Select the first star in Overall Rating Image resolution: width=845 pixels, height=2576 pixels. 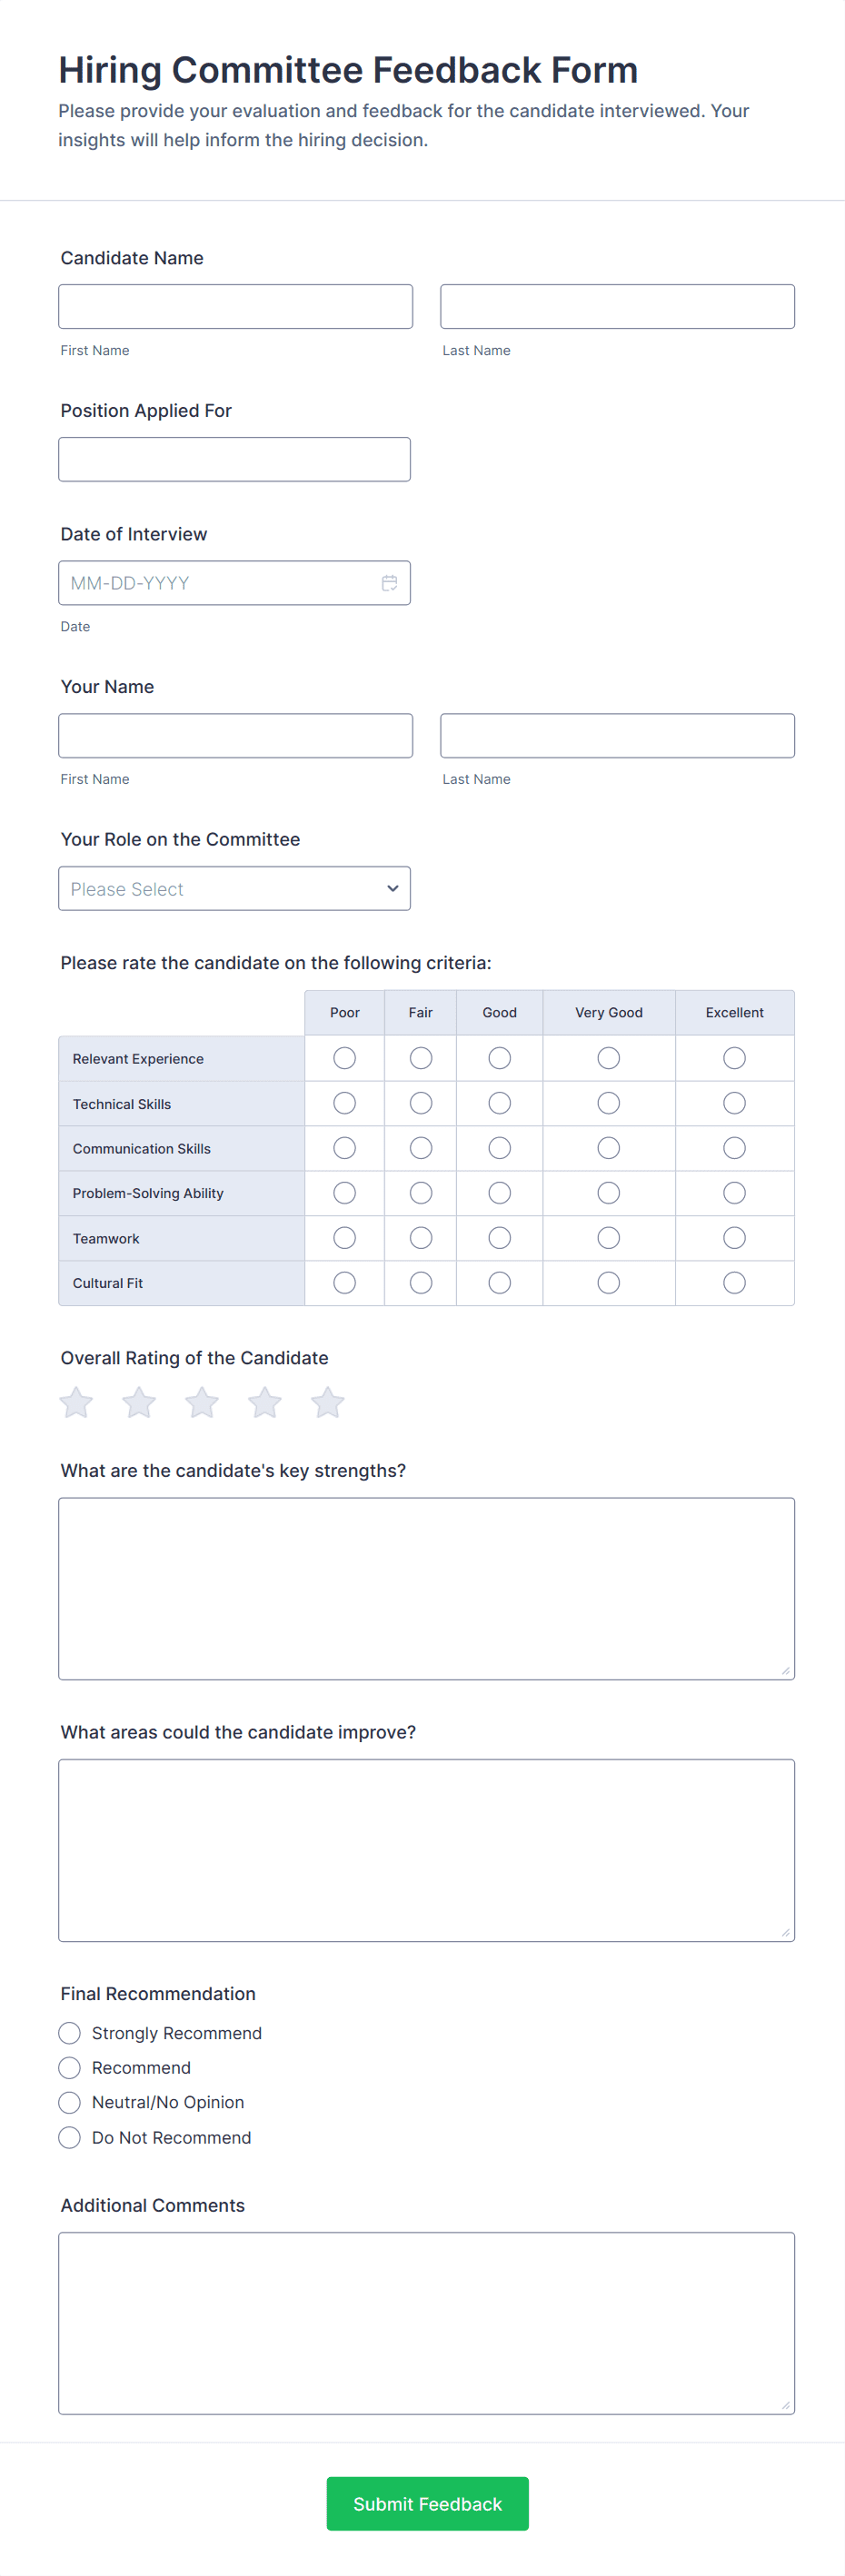[76, 1402]
